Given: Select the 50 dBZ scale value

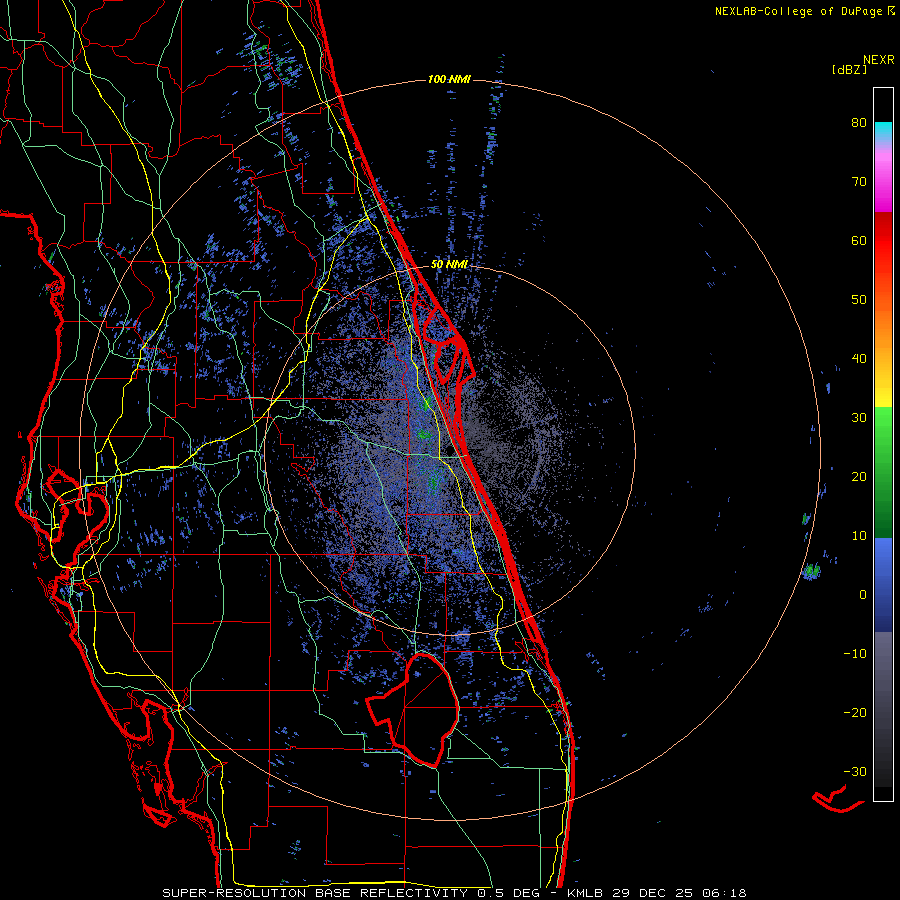Looking at the screenshot, I should (859, 300).
